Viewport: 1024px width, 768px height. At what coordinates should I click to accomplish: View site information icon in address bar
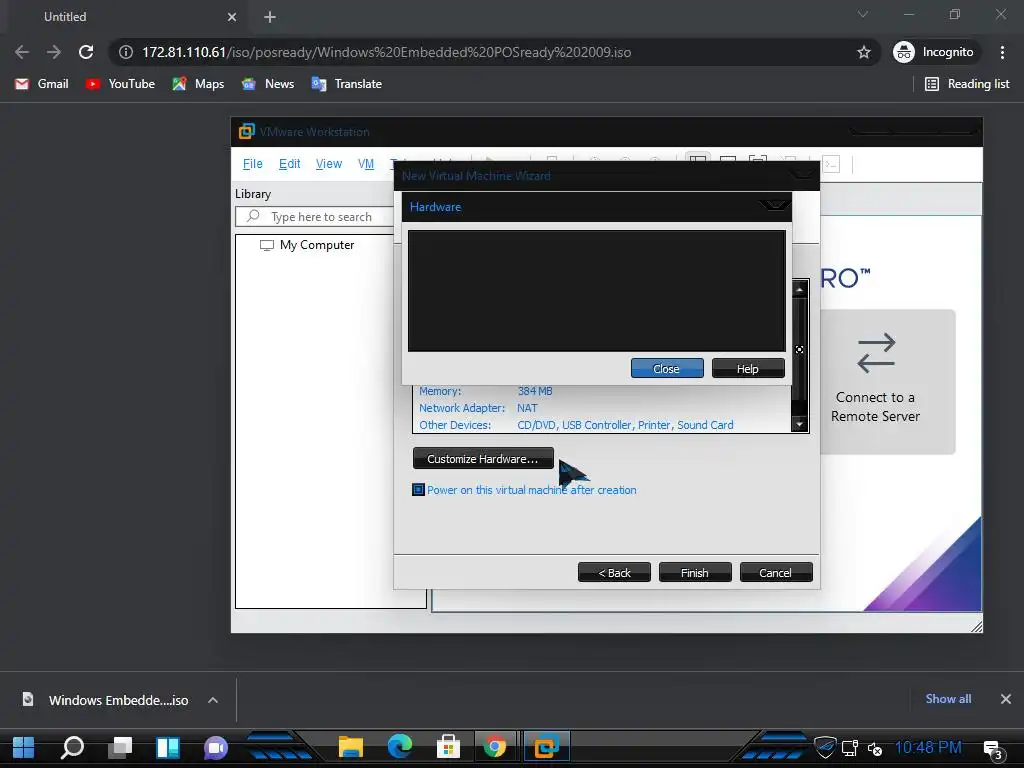[x=126, y=52]
